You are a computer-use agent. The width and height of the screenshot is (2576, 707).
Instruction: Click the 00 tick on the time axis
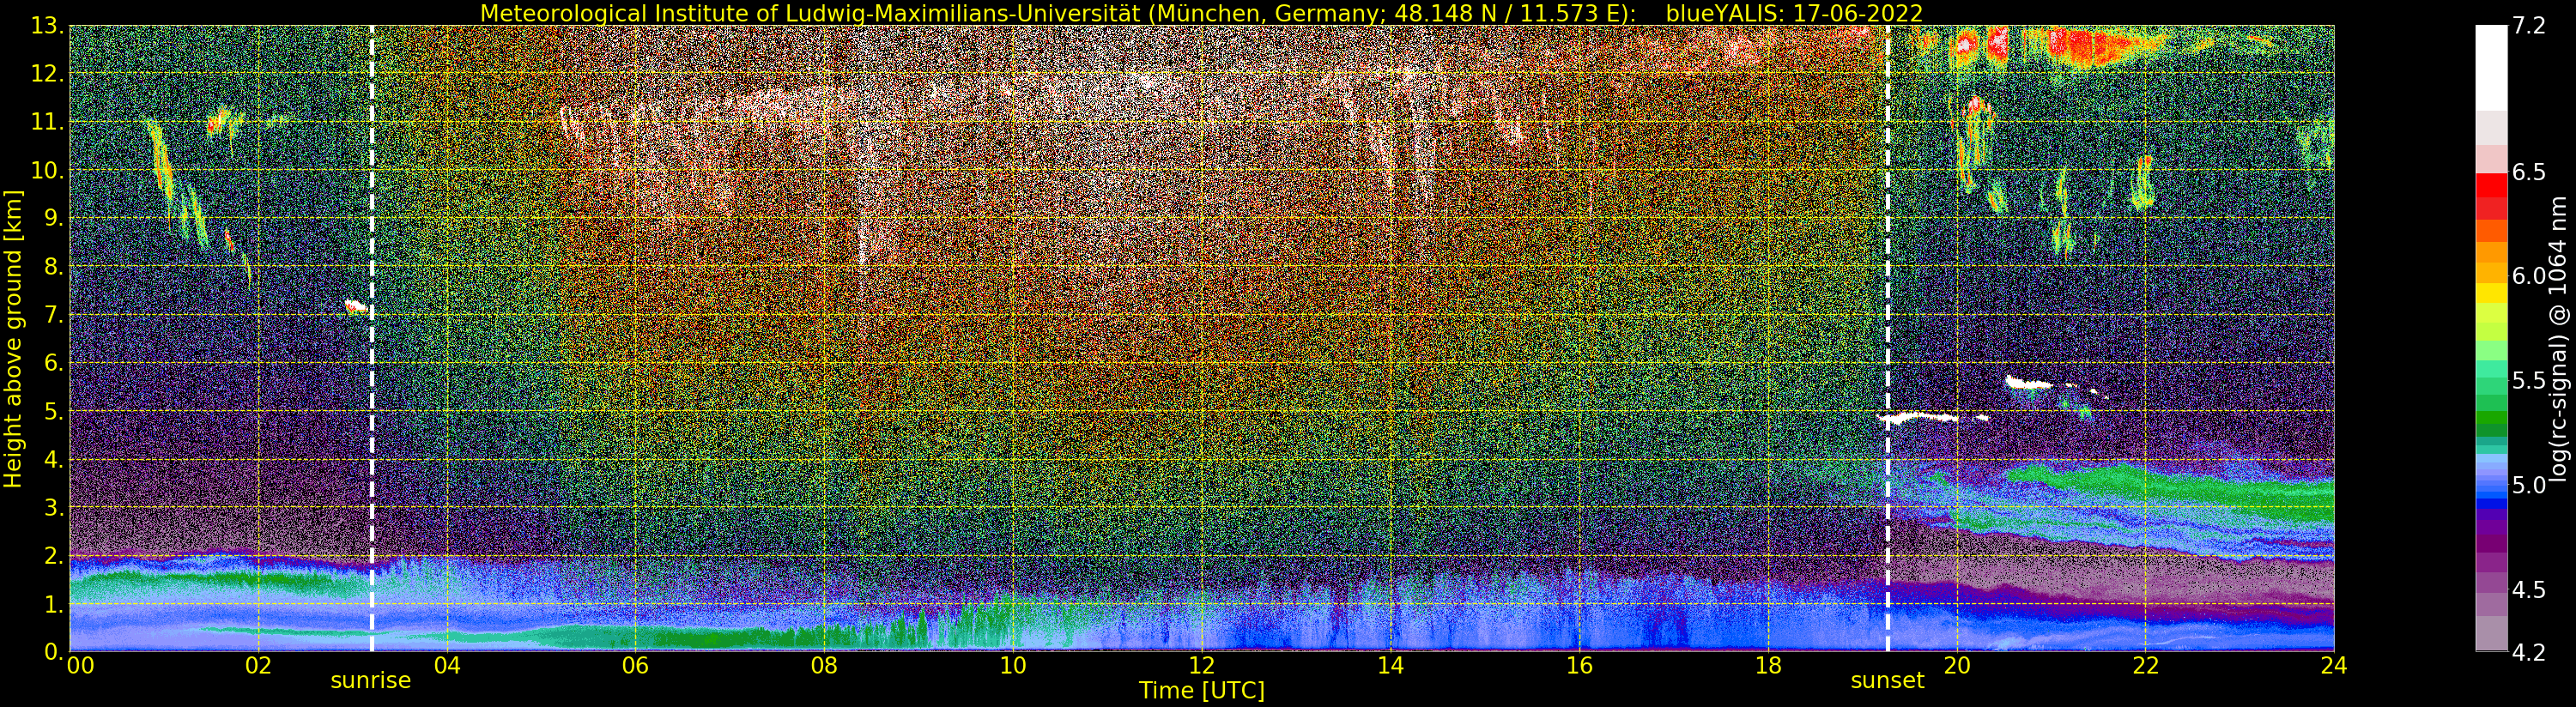[80, 665]
